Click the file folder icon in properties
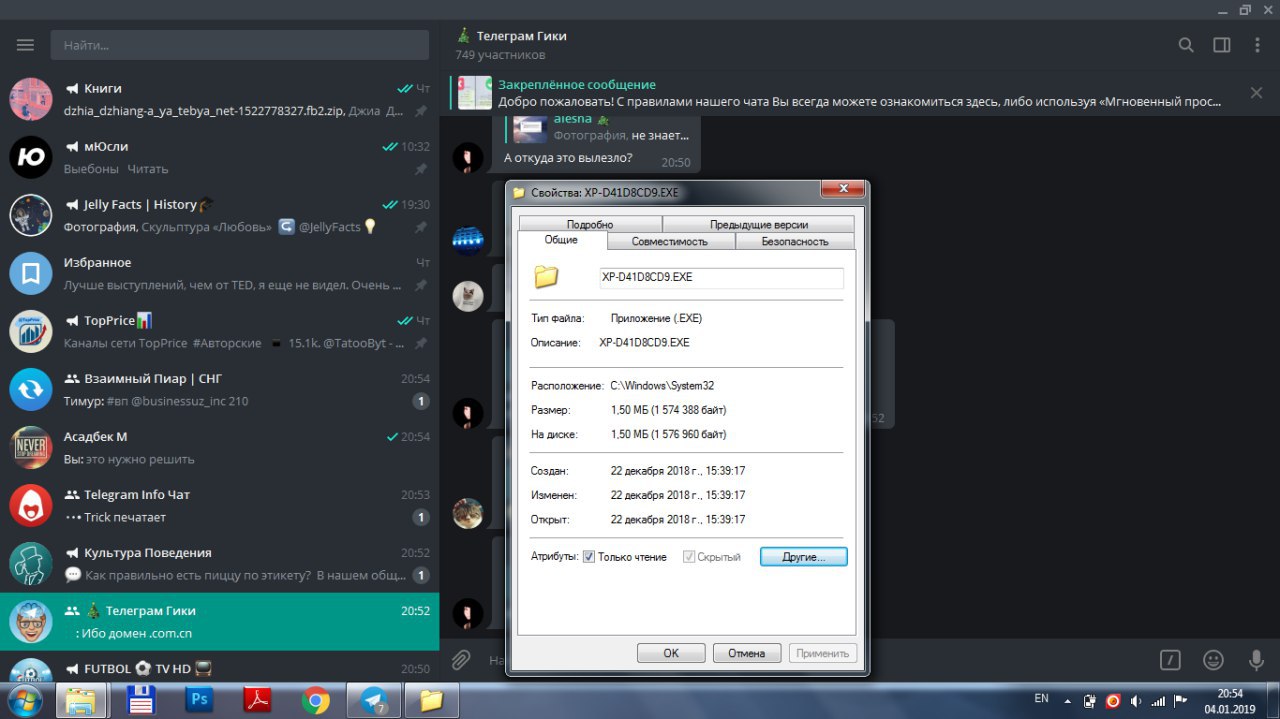The height and width of the screenshot is (719, 1280). tap(546, 277)
